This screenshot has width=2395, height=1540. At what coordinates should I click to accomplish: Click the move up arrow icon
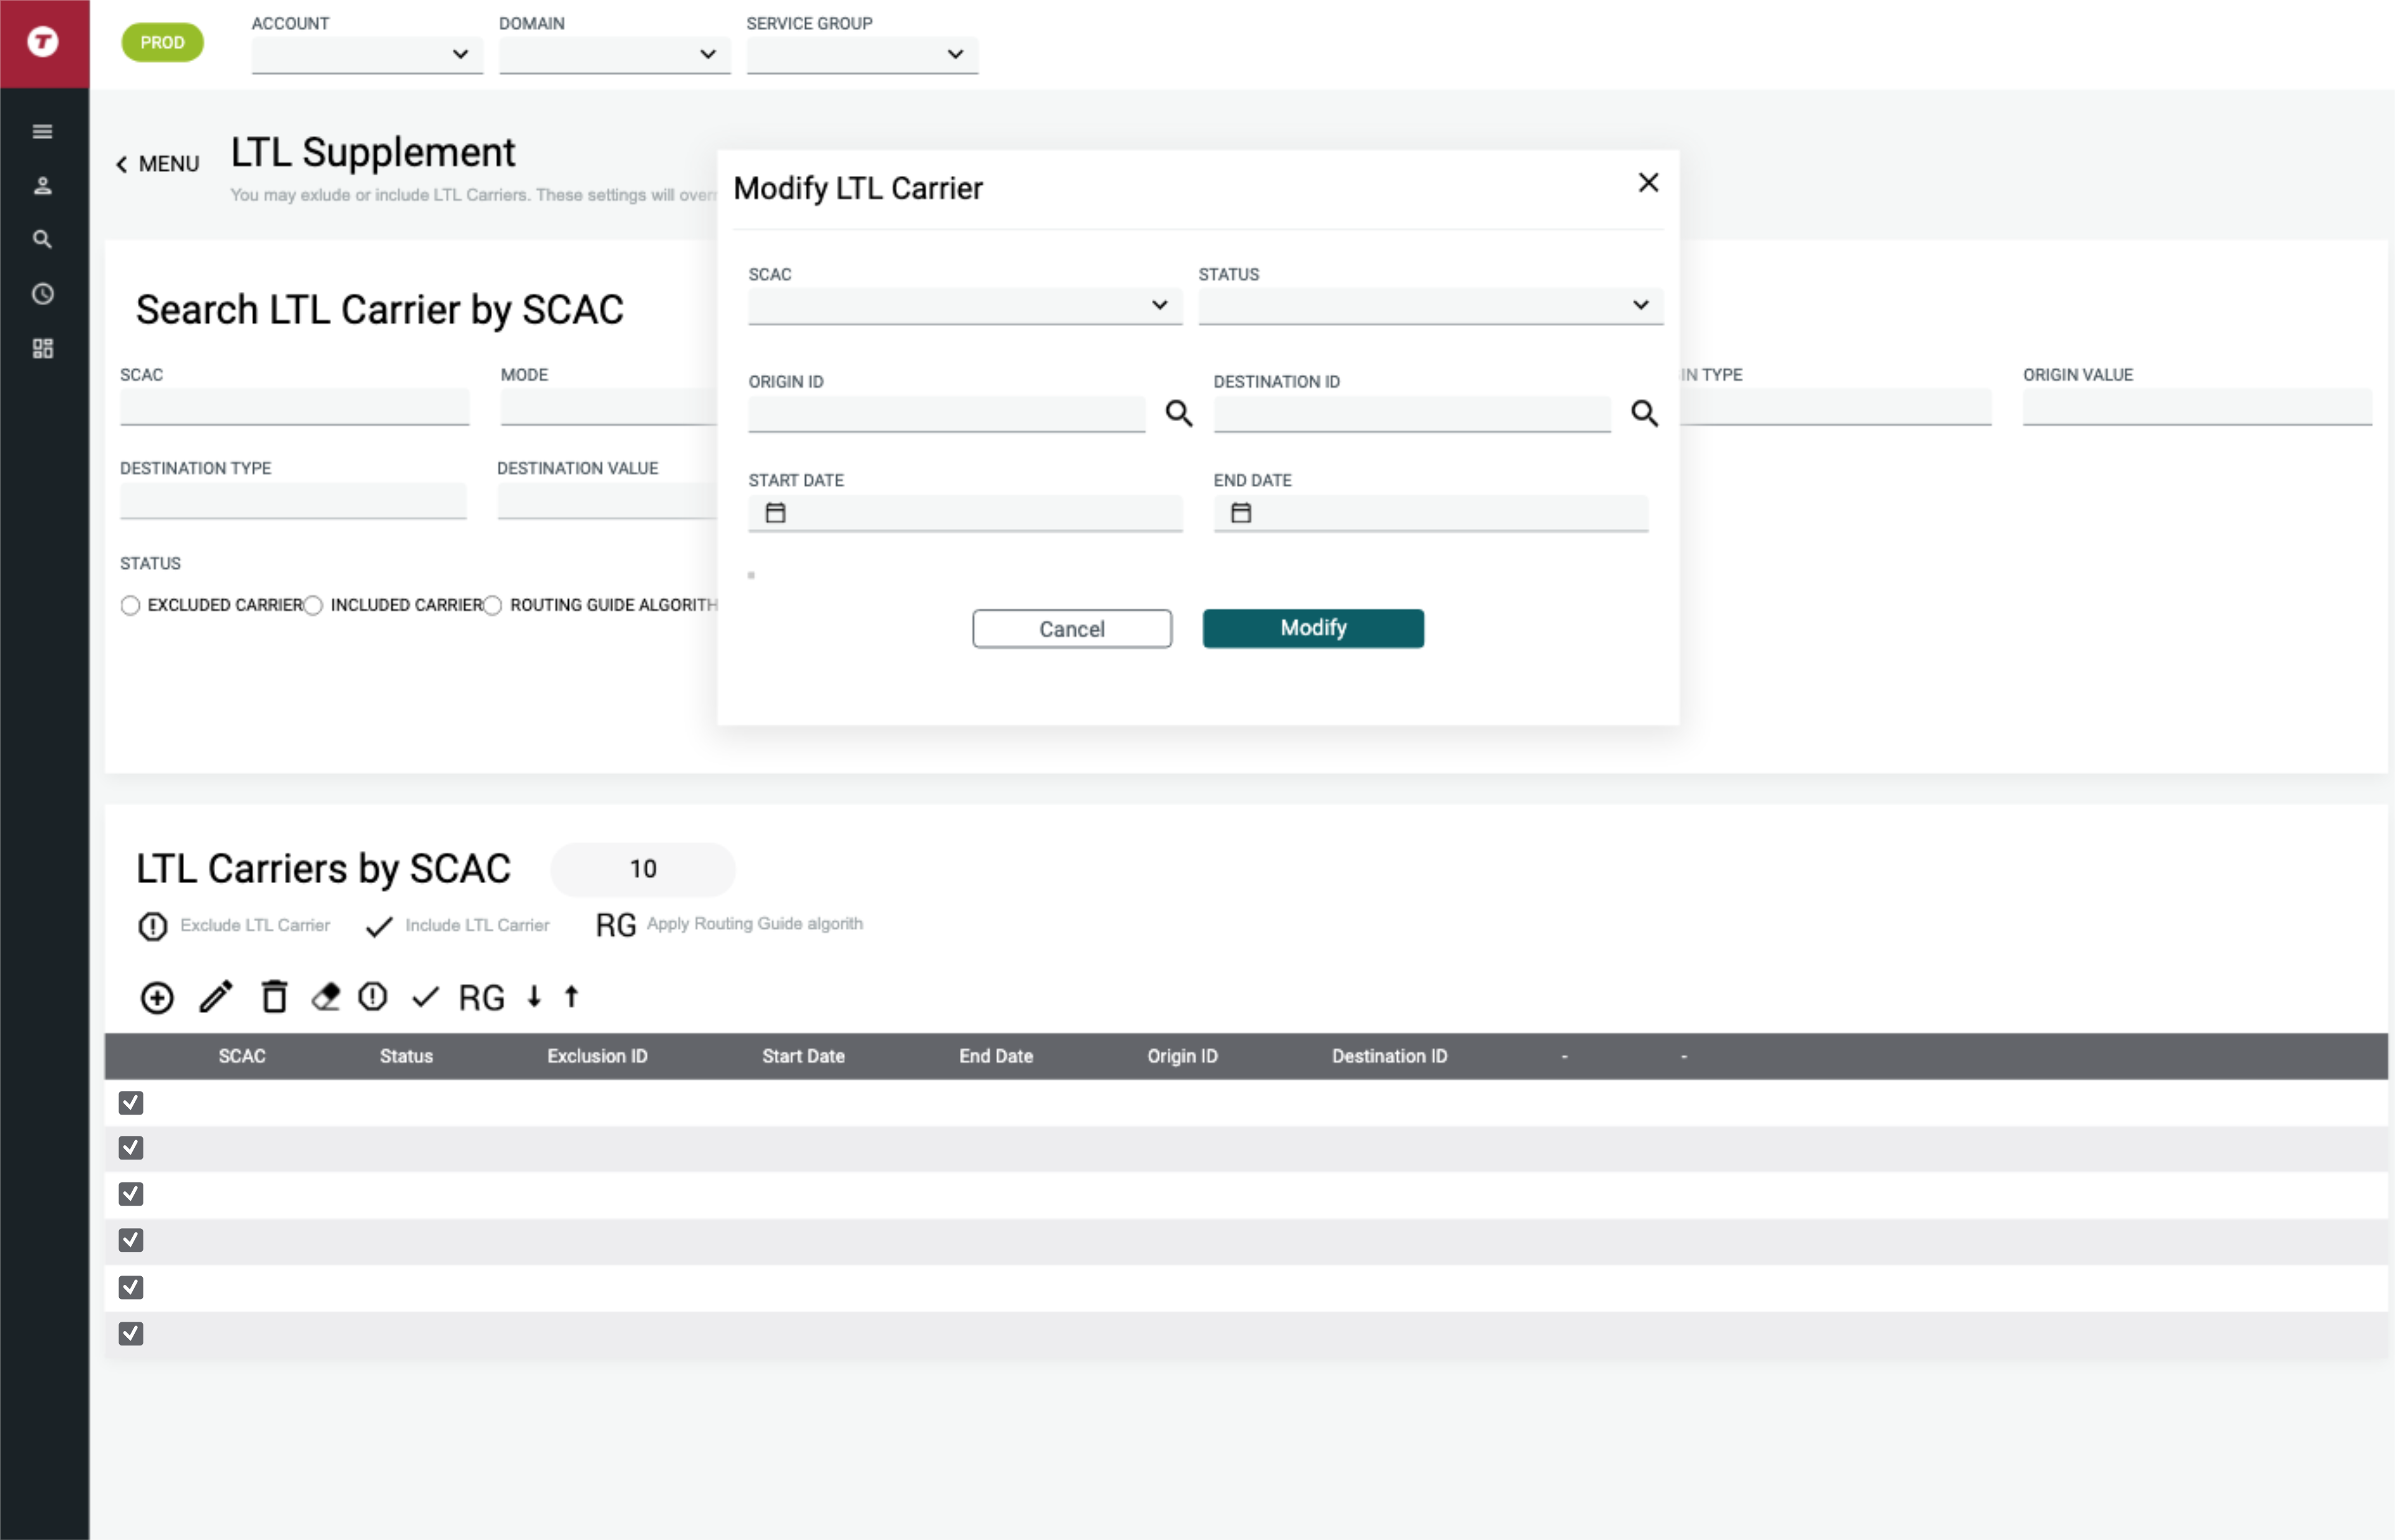[571, 996]
